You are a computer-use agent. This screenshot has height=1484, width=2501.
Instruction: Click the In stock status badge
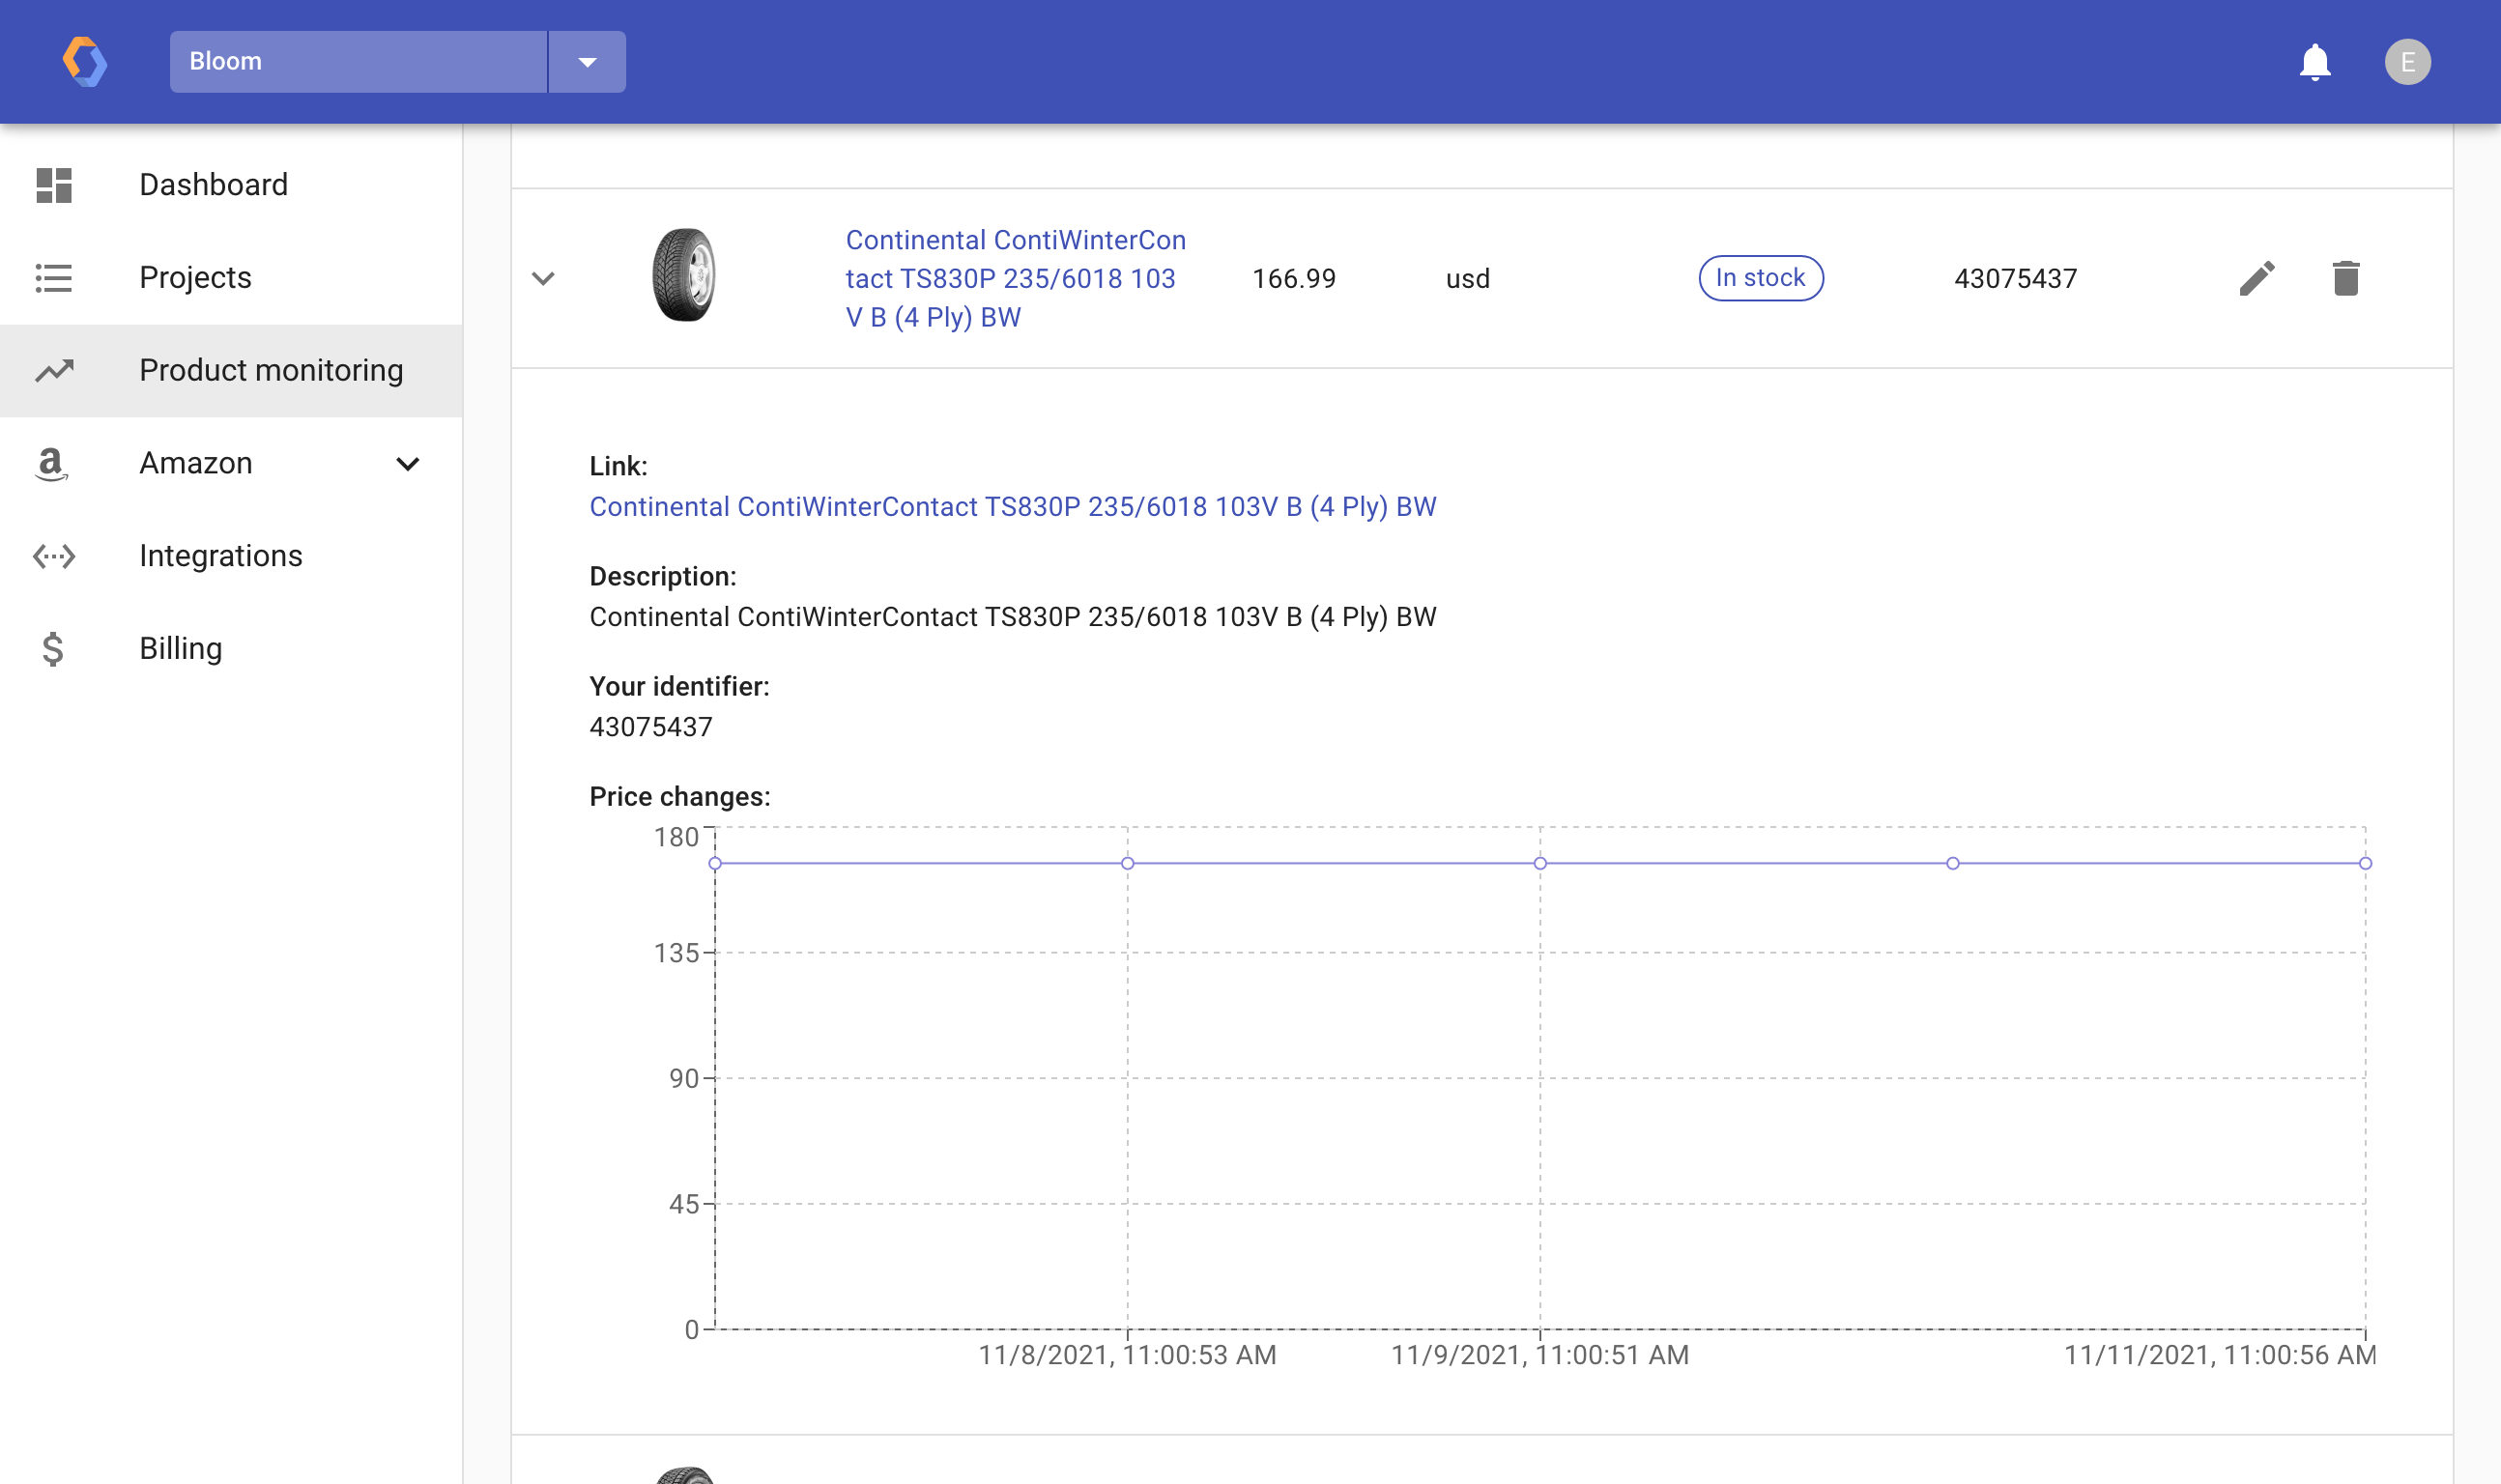[x=1760, y=278]
